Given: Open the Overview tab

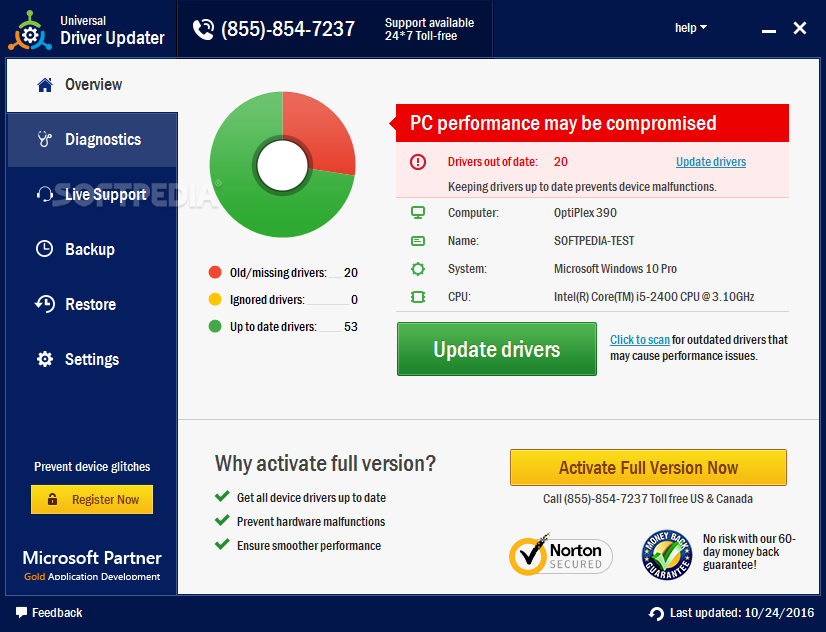Looking at the screenshot, I should [x=92, y=85].
